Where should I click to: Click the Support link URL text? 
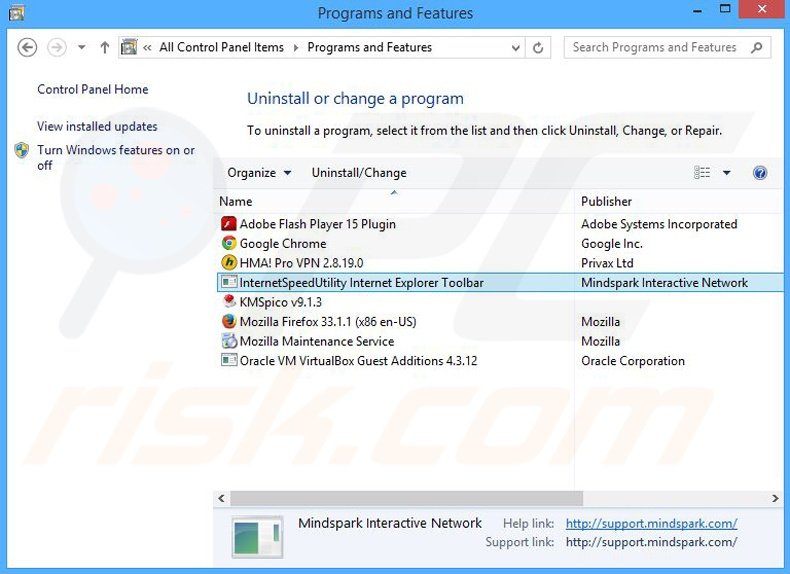(x=651, y=542)
